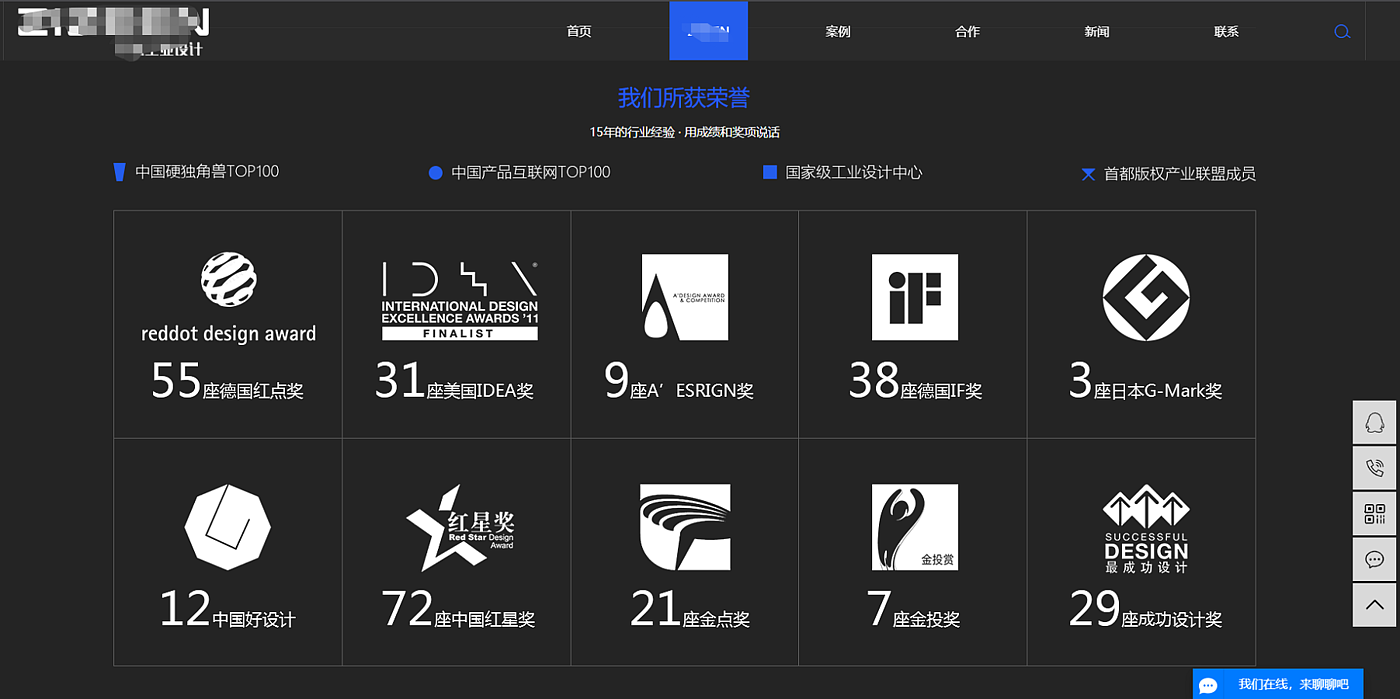Select the Successful Design award logo
The image size is (1400, 699).
point(1146,529)
